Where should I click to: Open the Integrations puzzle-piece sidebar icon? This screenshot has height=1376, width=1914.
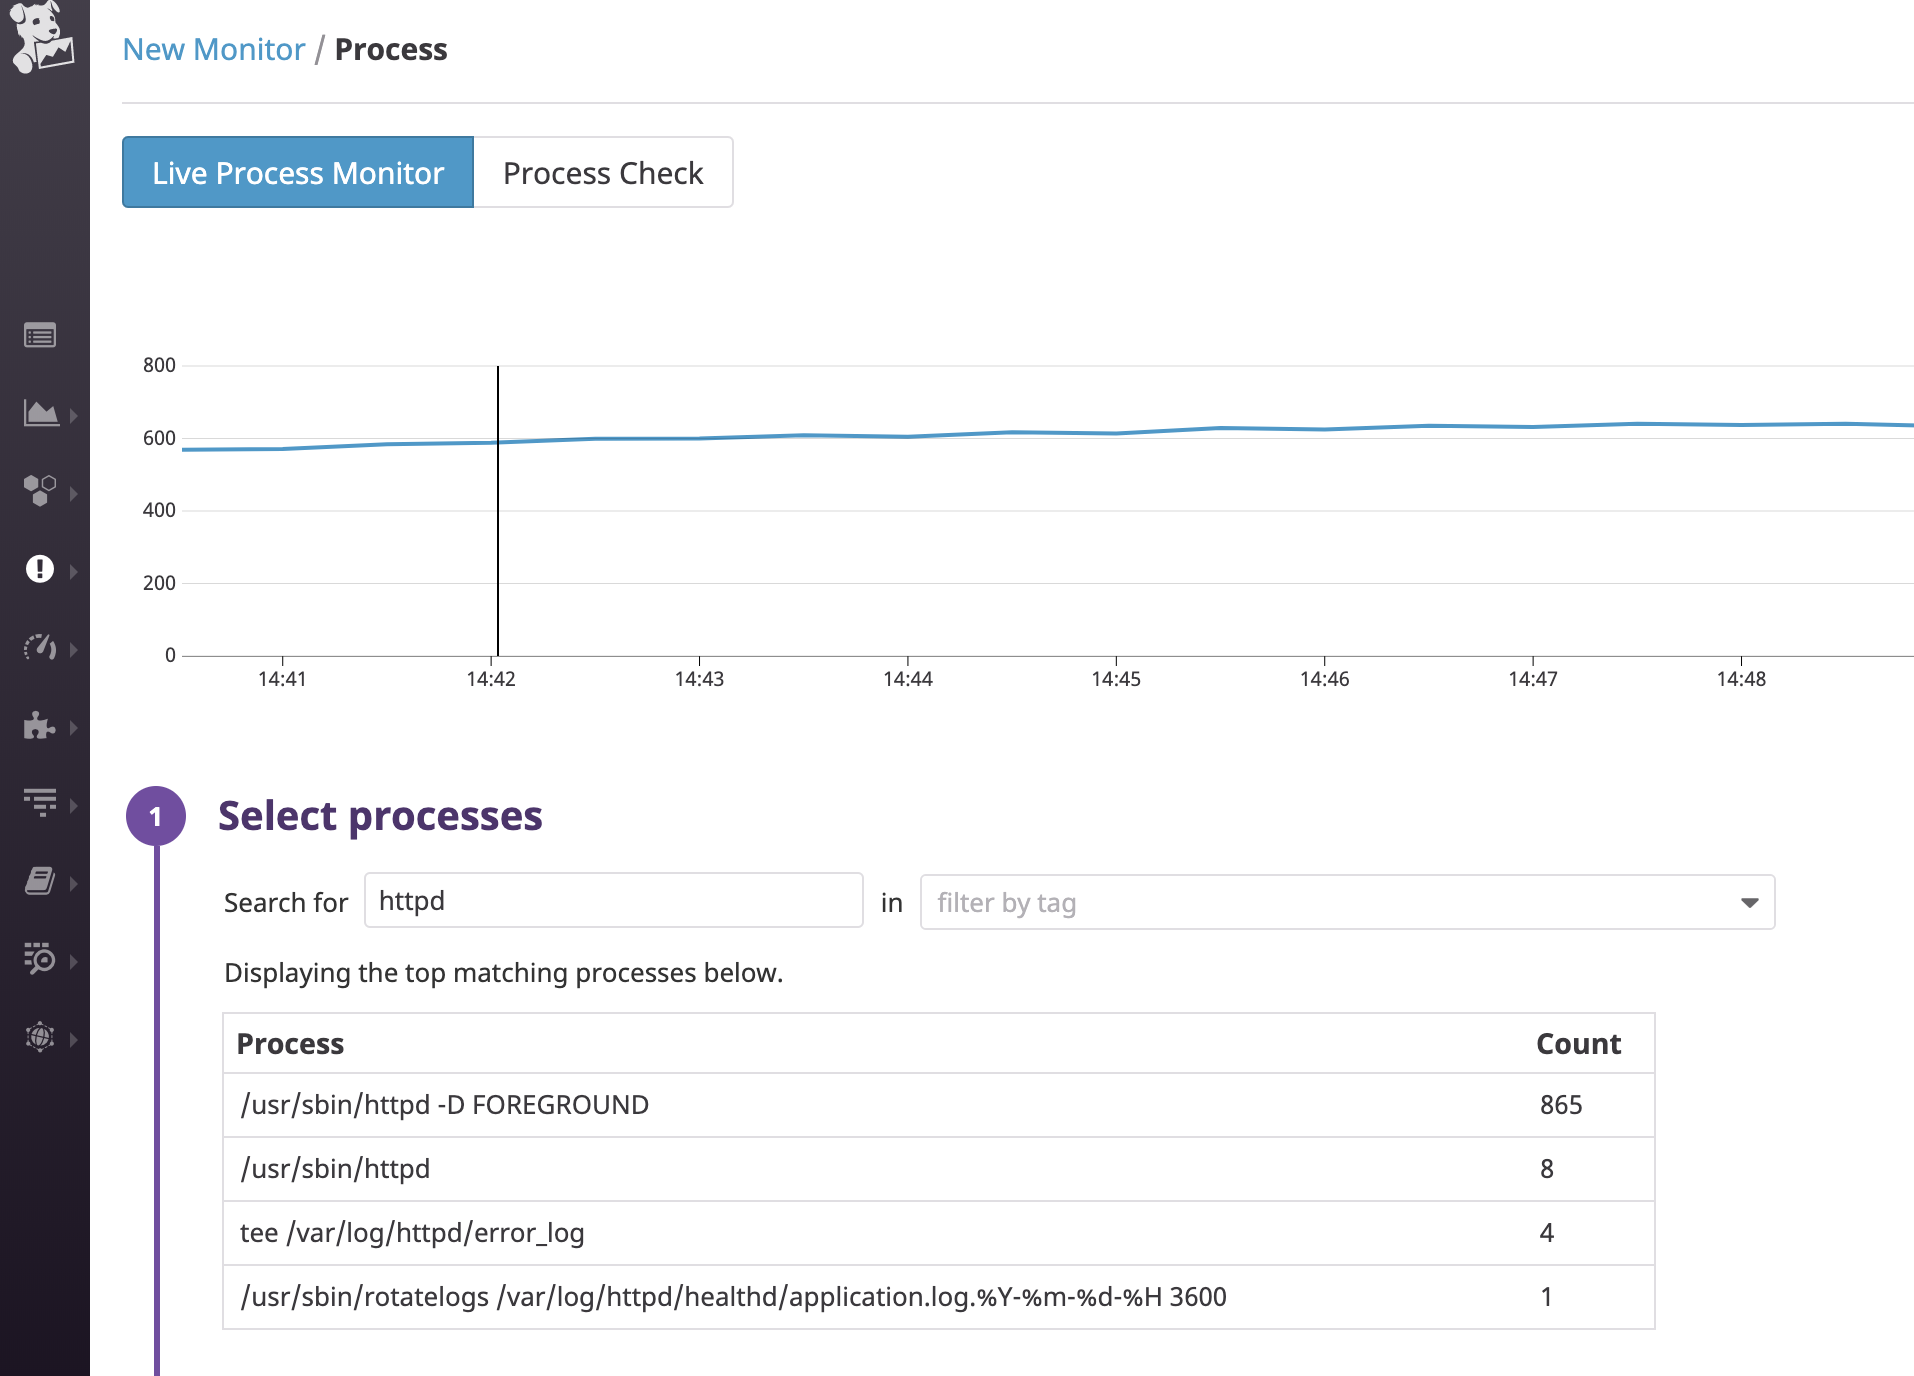coord(40,725)
